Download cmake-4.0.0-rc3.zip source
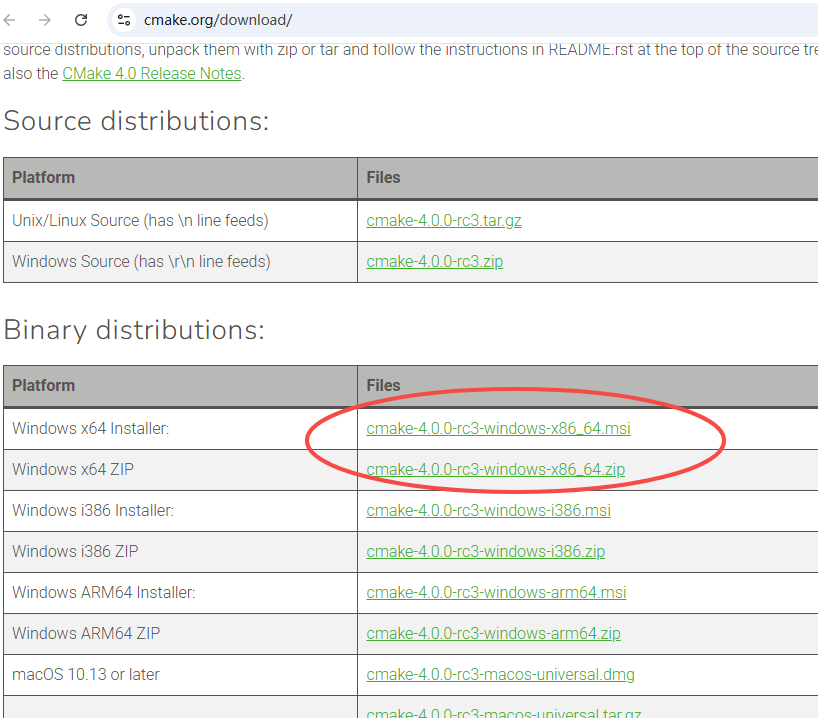 pyautogui.click(x=435, y=261)
